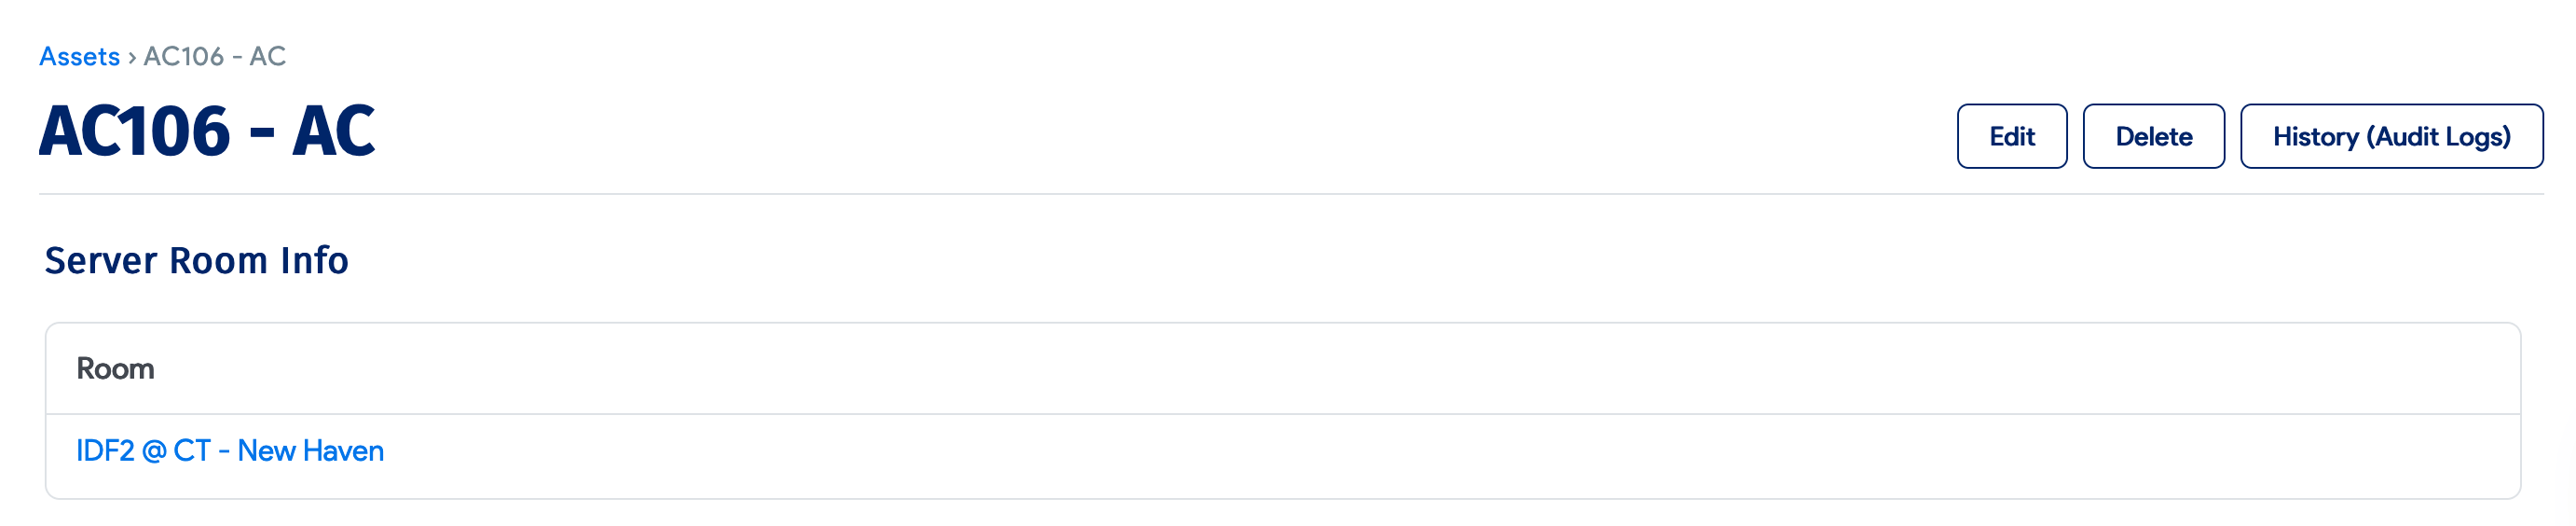Screen dimensions: 2576x526
Task: Click the Assets breadcrumb link
Action: (79, 56)
